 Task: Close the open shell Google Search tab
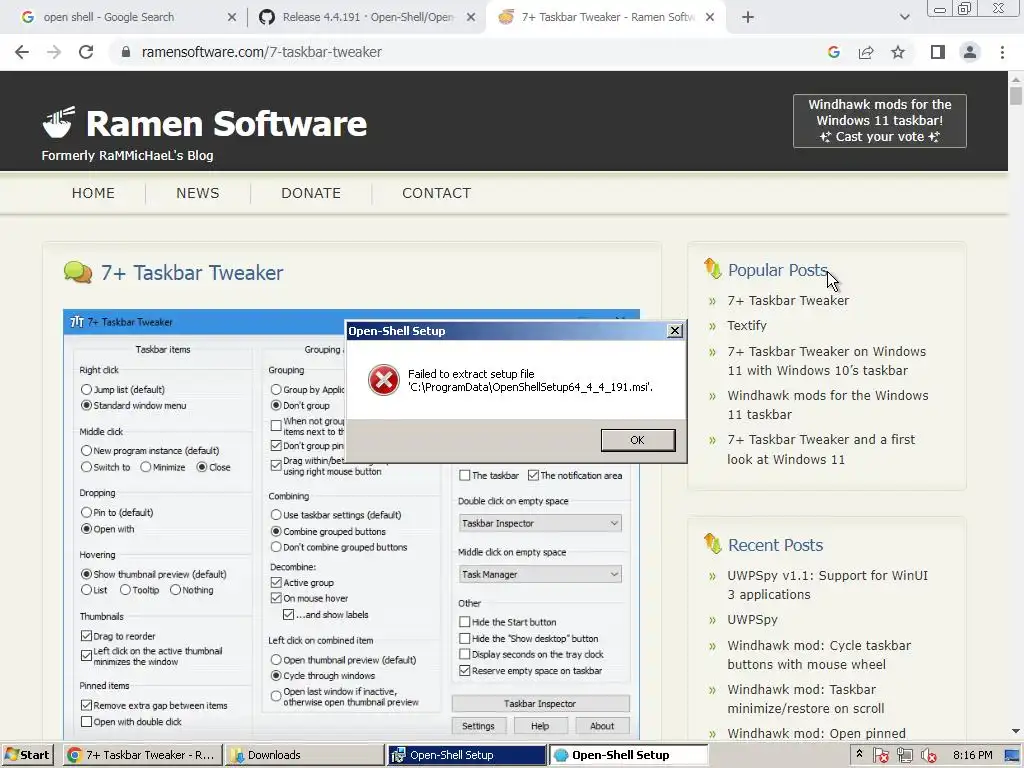(232, 18)
